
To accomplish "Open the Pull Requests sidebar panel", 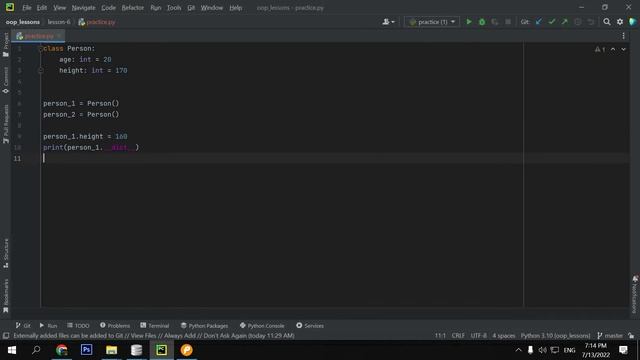I will (6, 124).
